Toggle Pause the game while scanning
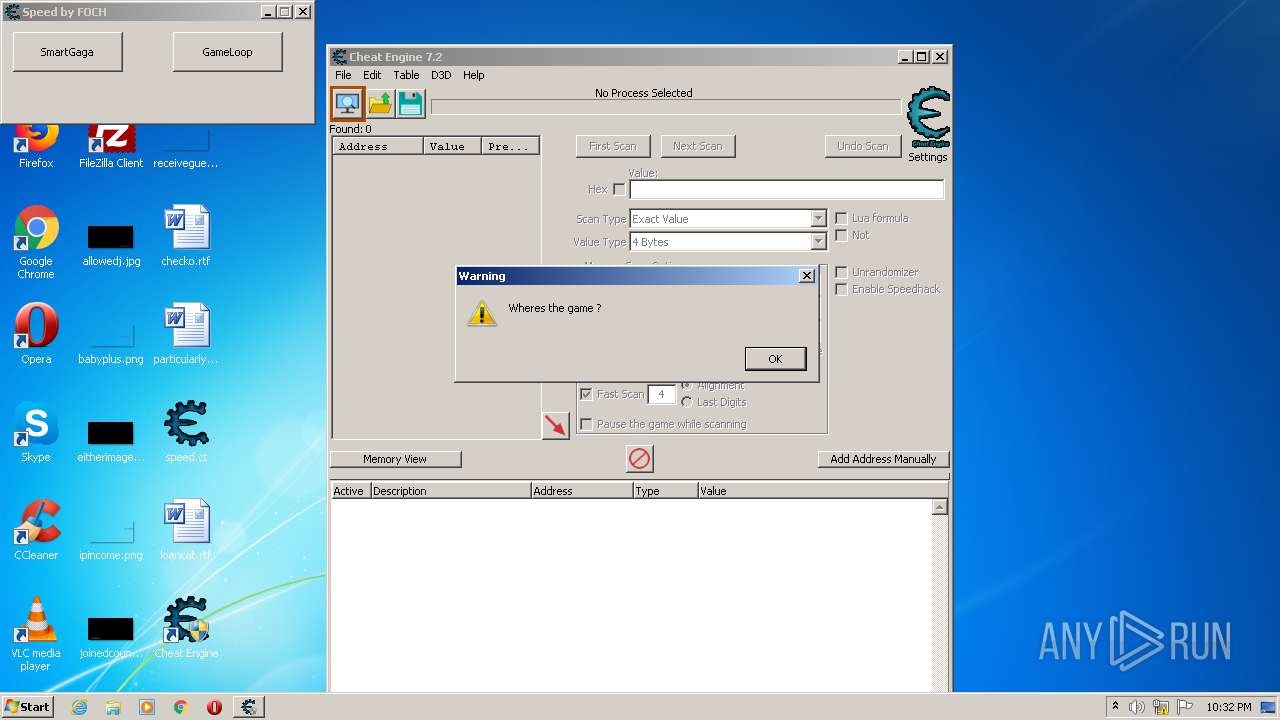 coord(586,424)
